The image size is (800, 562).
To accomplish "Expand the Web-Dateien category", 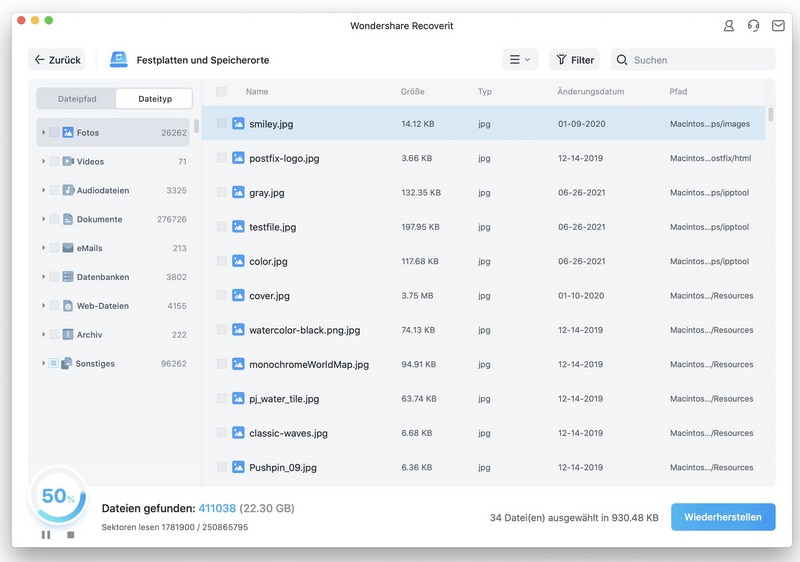I will [43, 306].
